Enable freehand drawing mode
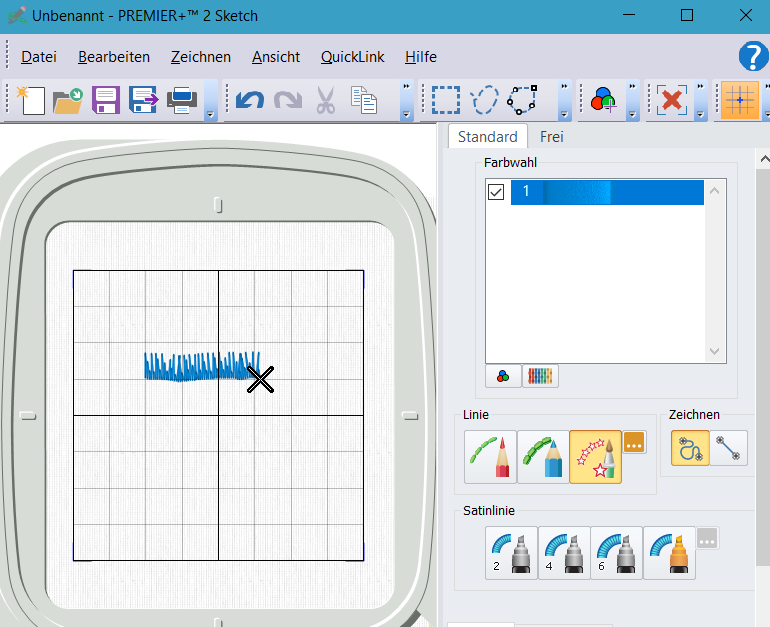 (690, 448)
